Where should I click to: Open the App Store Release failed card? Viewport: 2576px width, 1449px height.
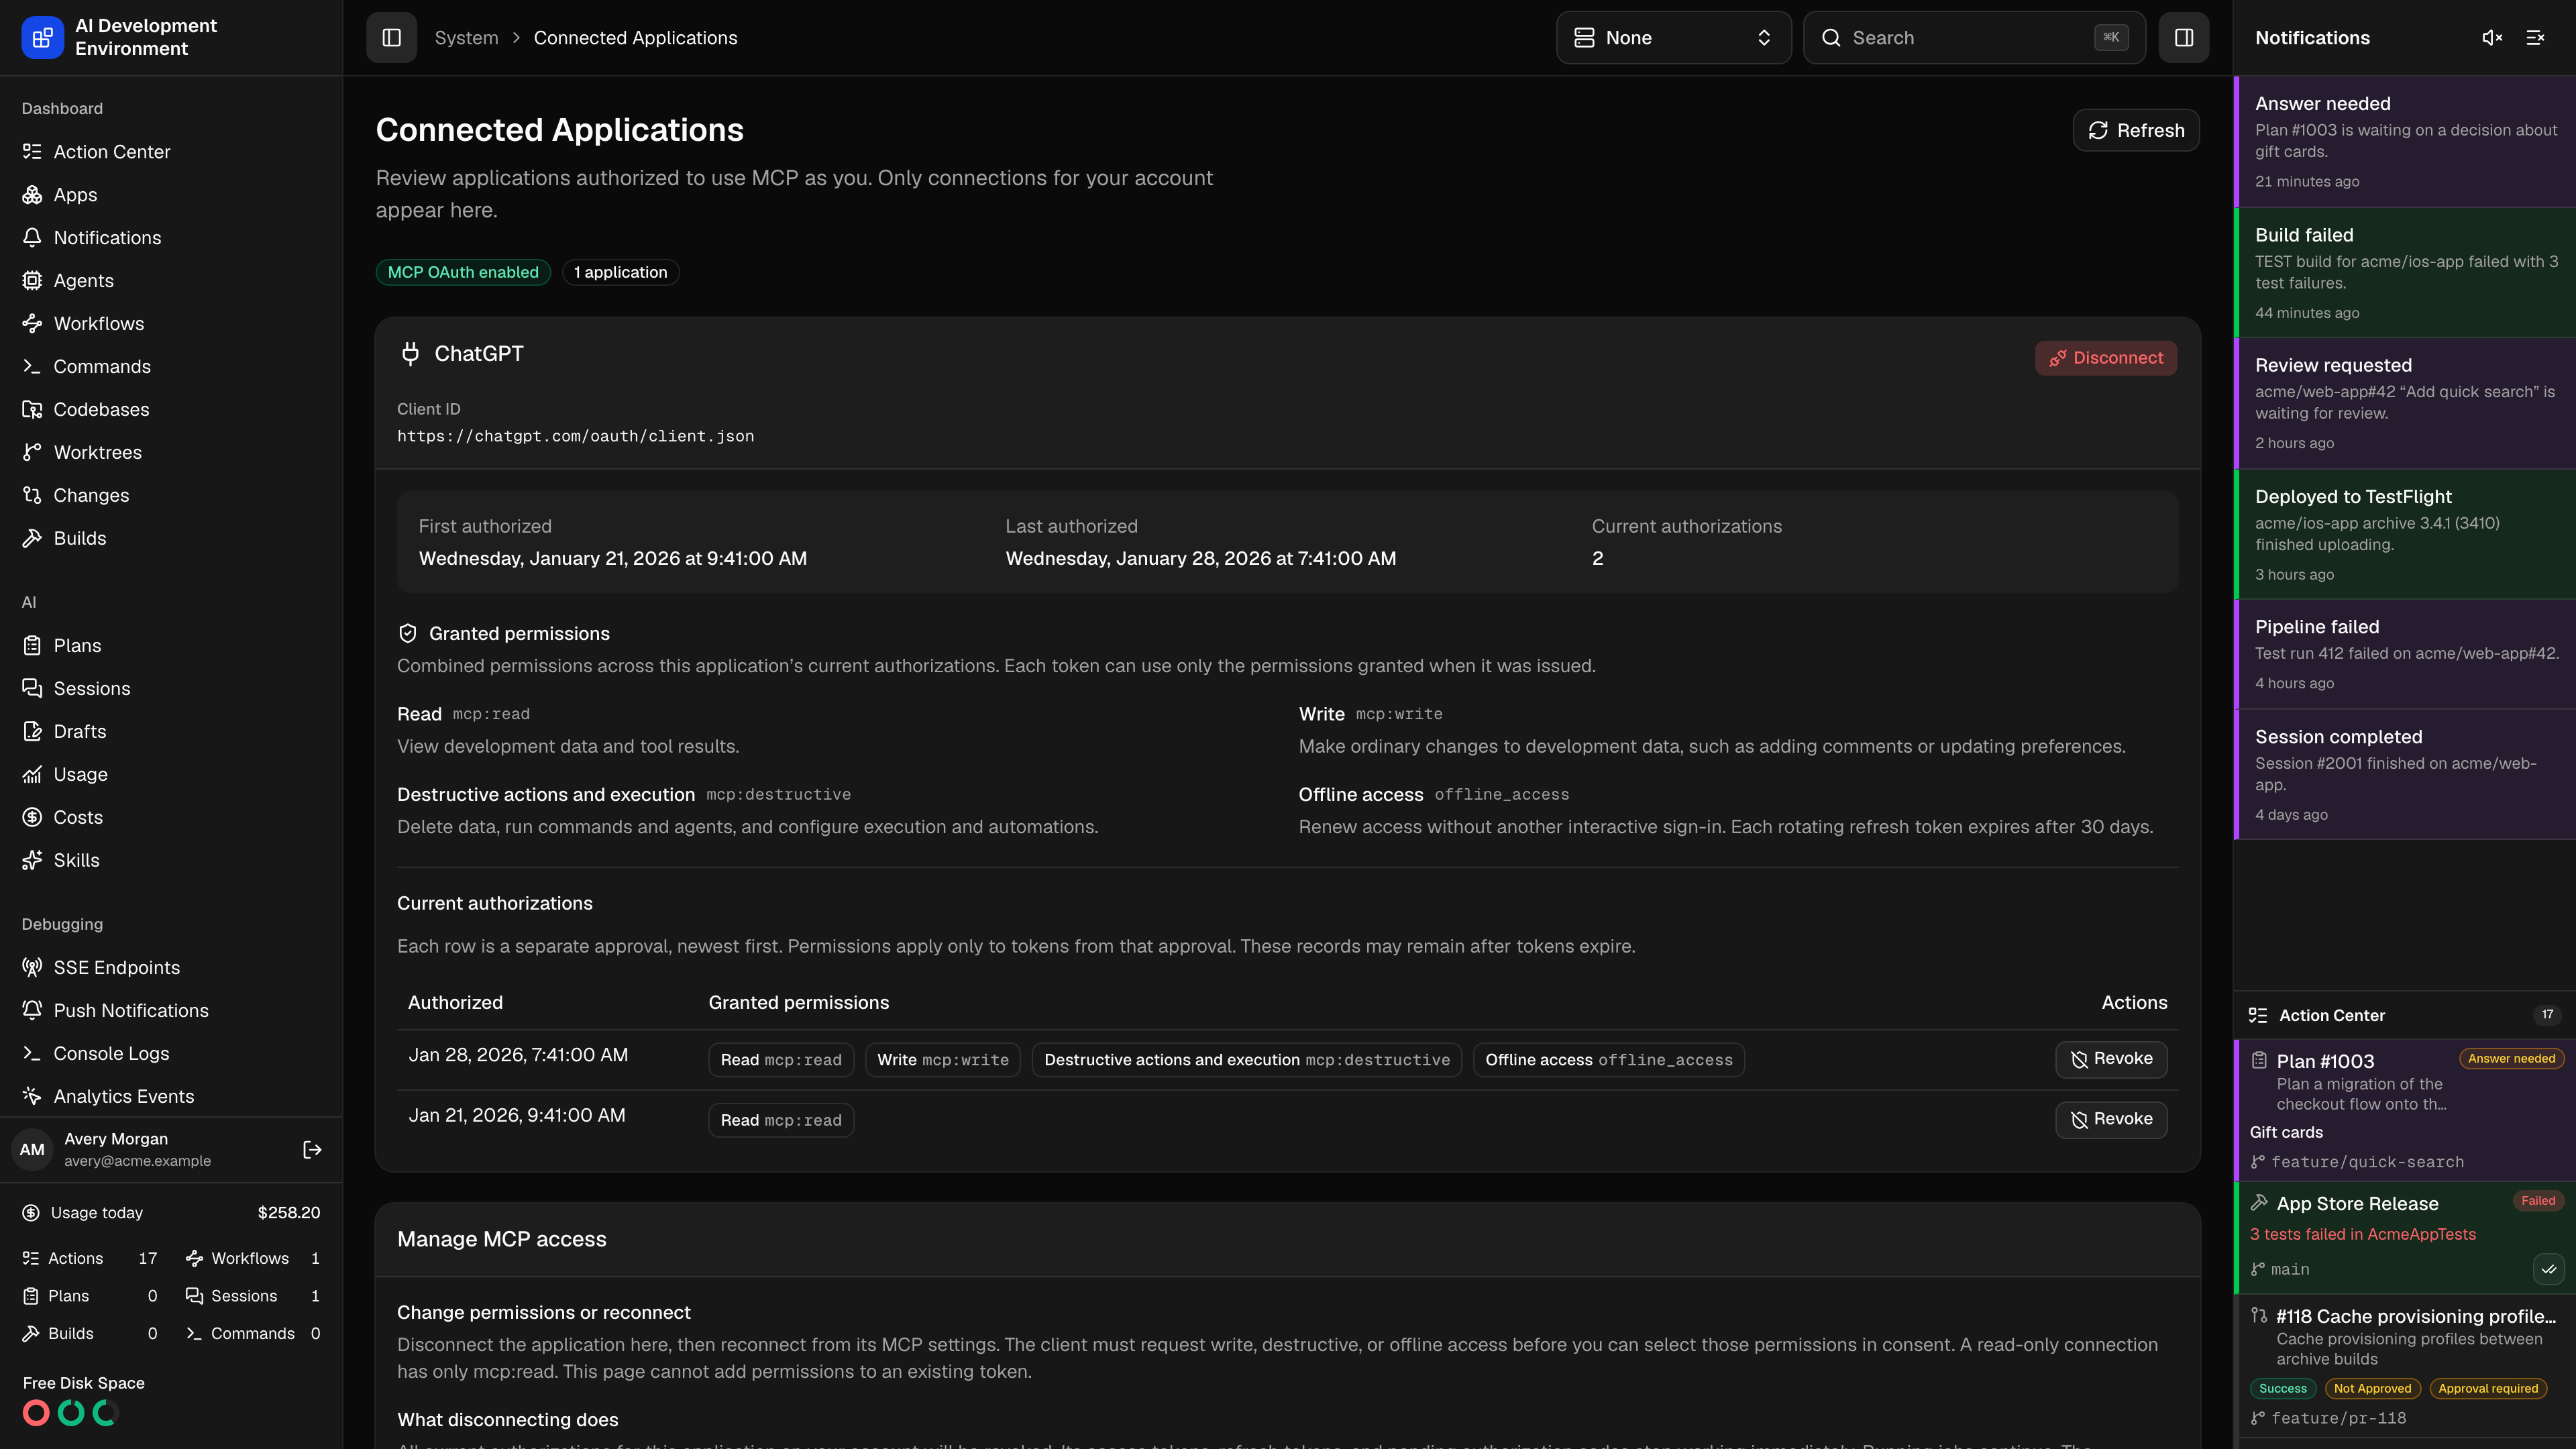pyautogui.click(x=2405, y=1237)
